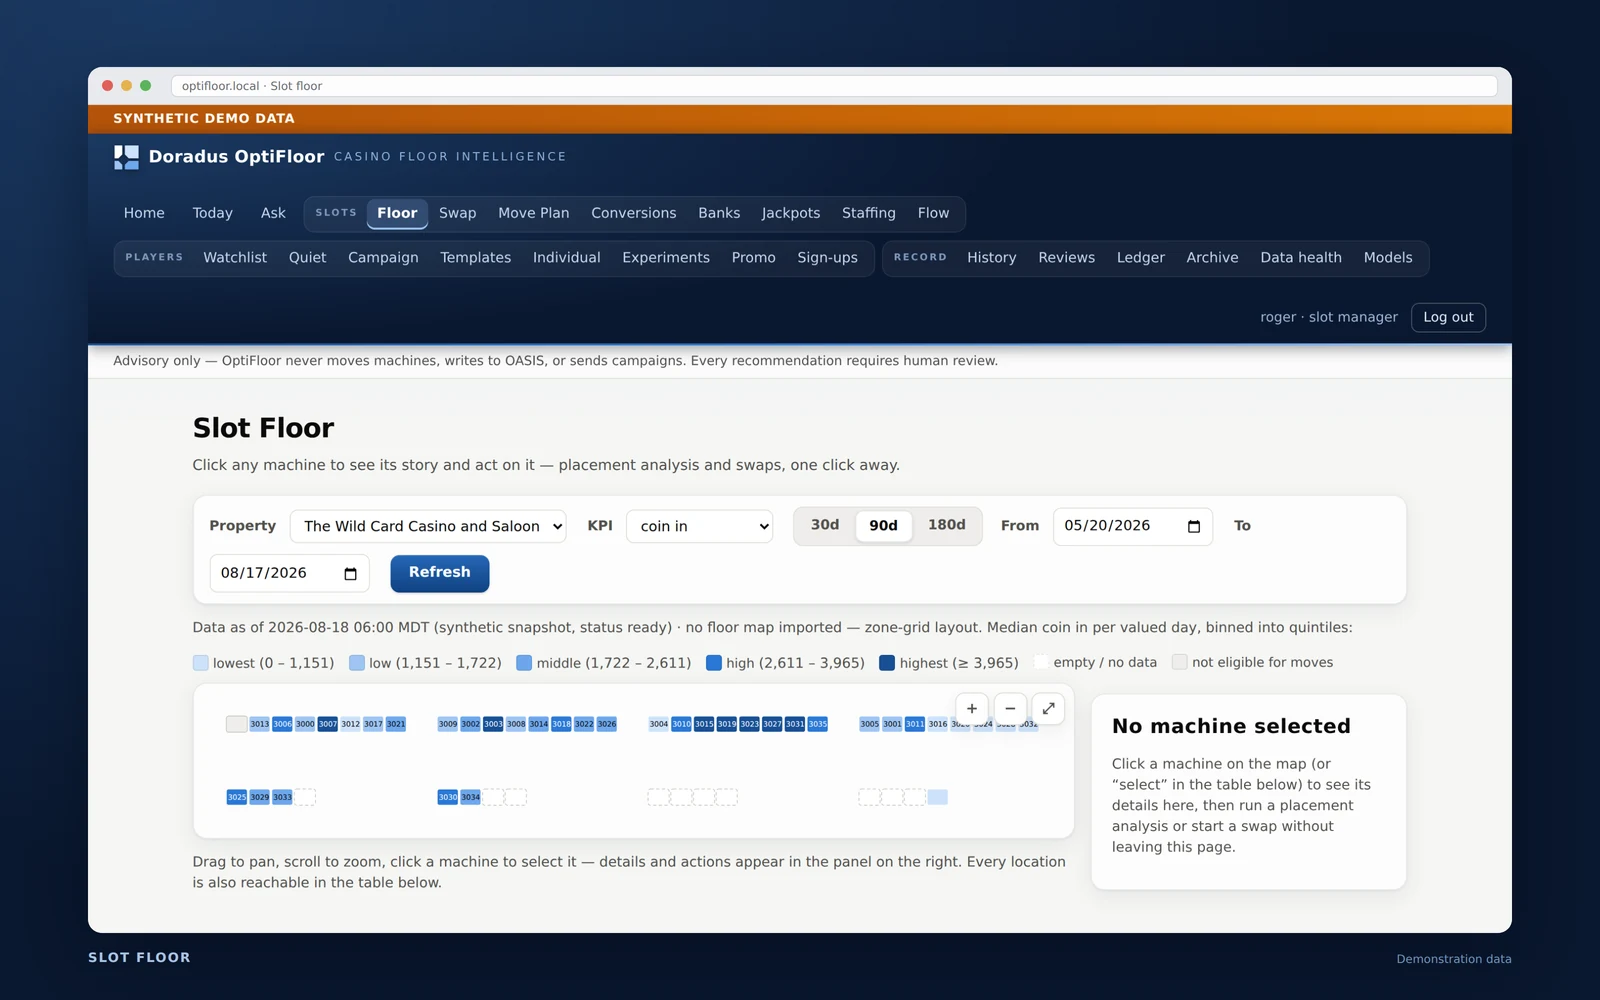The width and height of the screenshot is (1600, 1000).
Task: Open Data health page
Action: (x=1301, y=257)
